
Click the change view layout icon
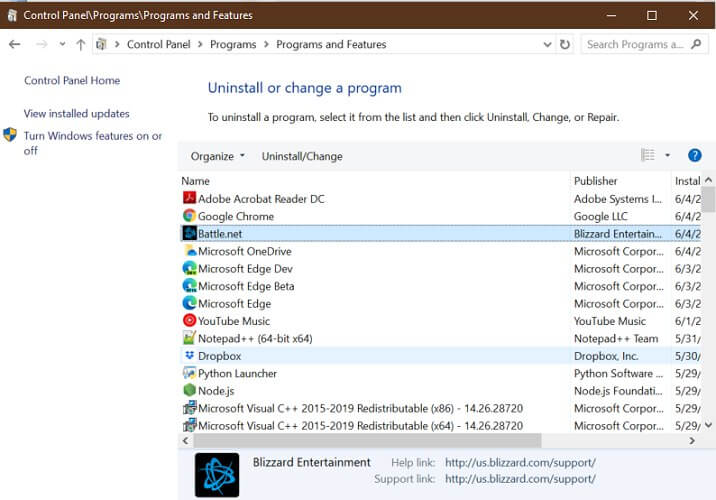click(x=648, y=156)
